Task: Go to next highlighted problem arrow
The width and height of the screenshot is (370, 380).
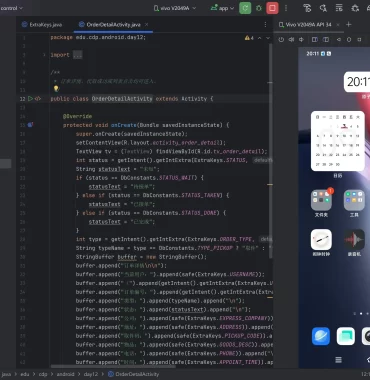Action: [268, 38]
